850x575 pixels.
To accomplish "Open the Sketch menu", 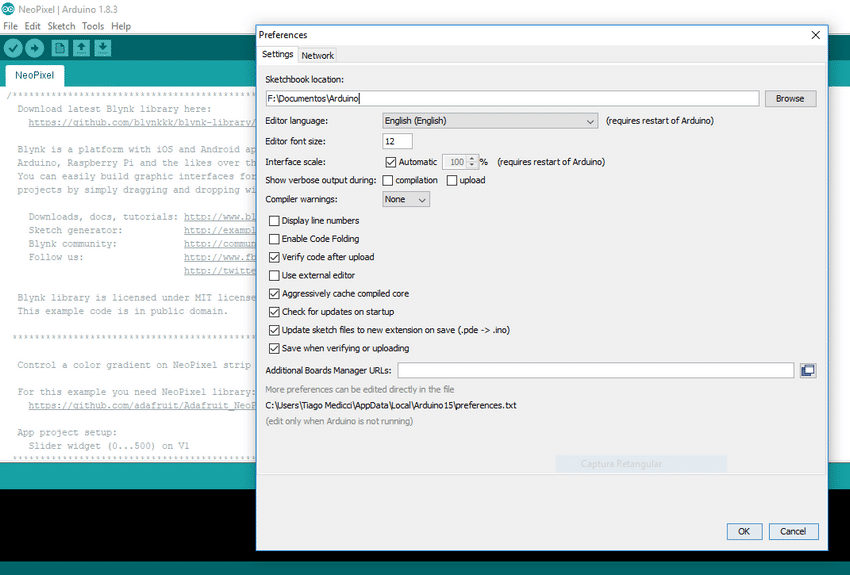I will point(61,26).
